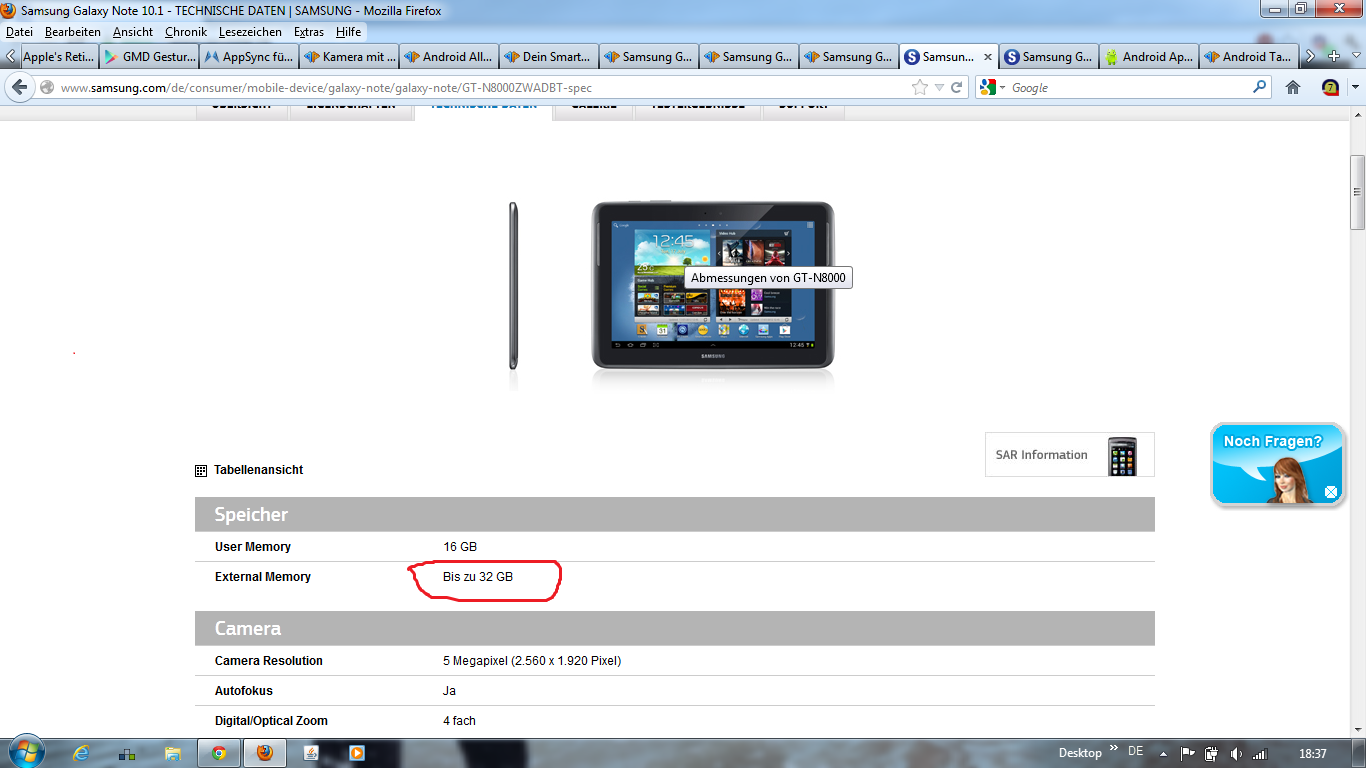Open the Windows Start menu
Screen dimensions: 1366x768
tap(25, 752)
